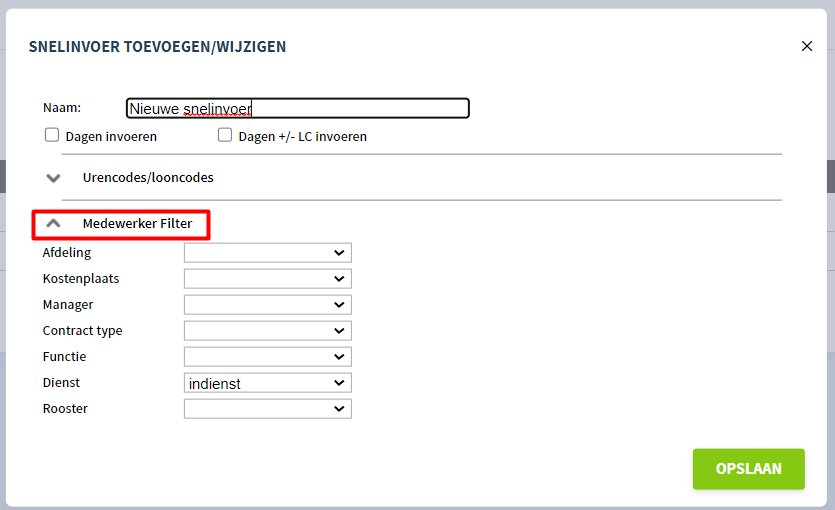Click the Rooster label

(x=65, y=408)
